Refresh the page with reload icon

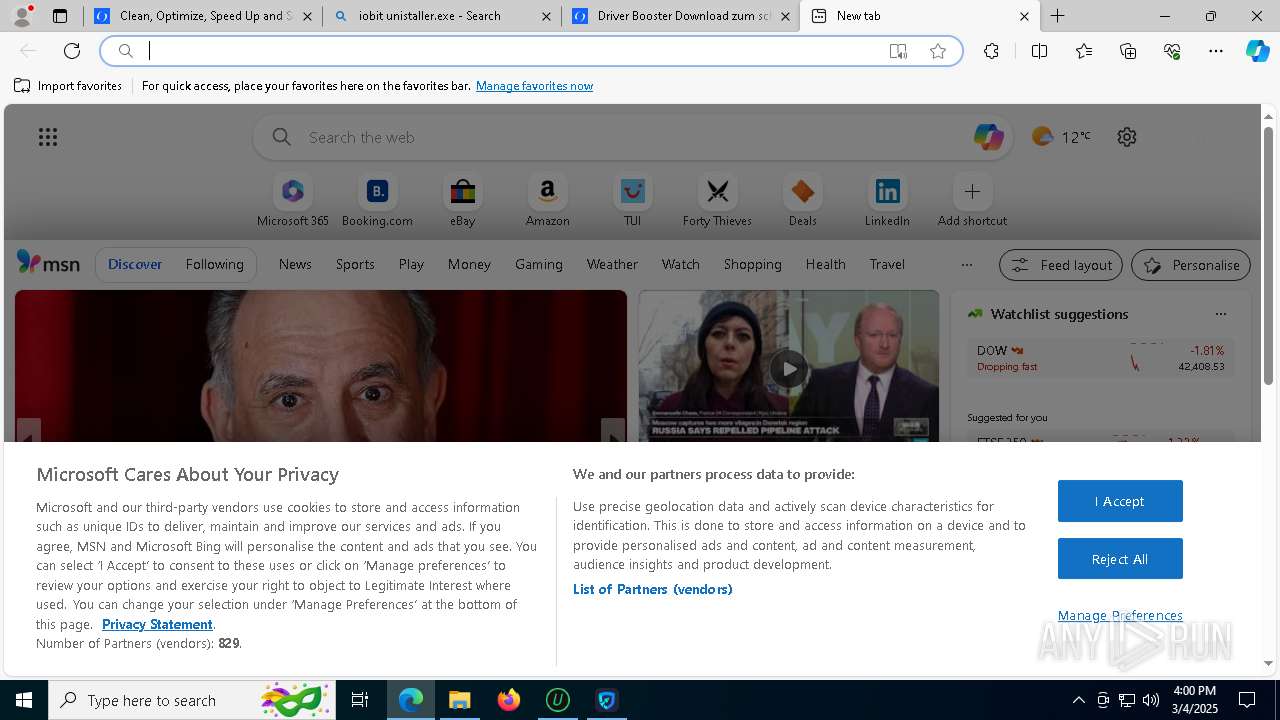(72, 51)
